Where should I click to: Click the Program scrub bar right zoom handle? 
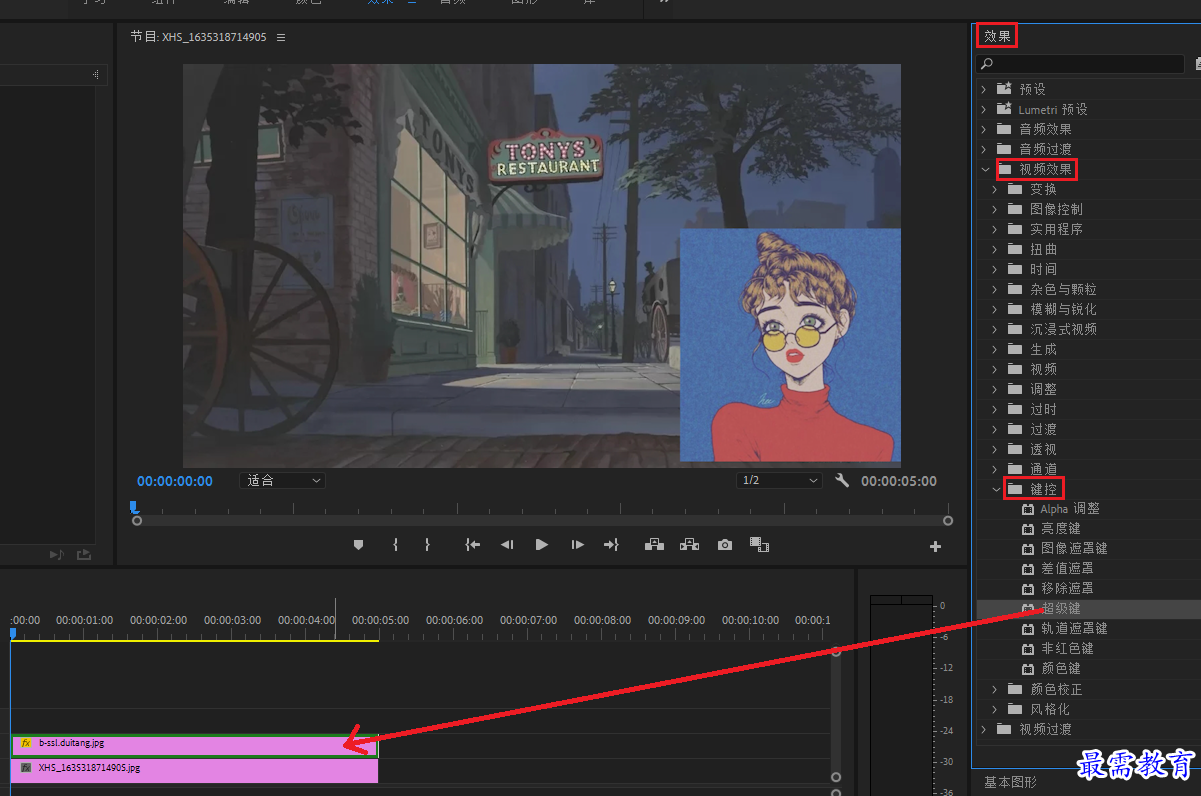pyautogui.click(x=948, y=521)
